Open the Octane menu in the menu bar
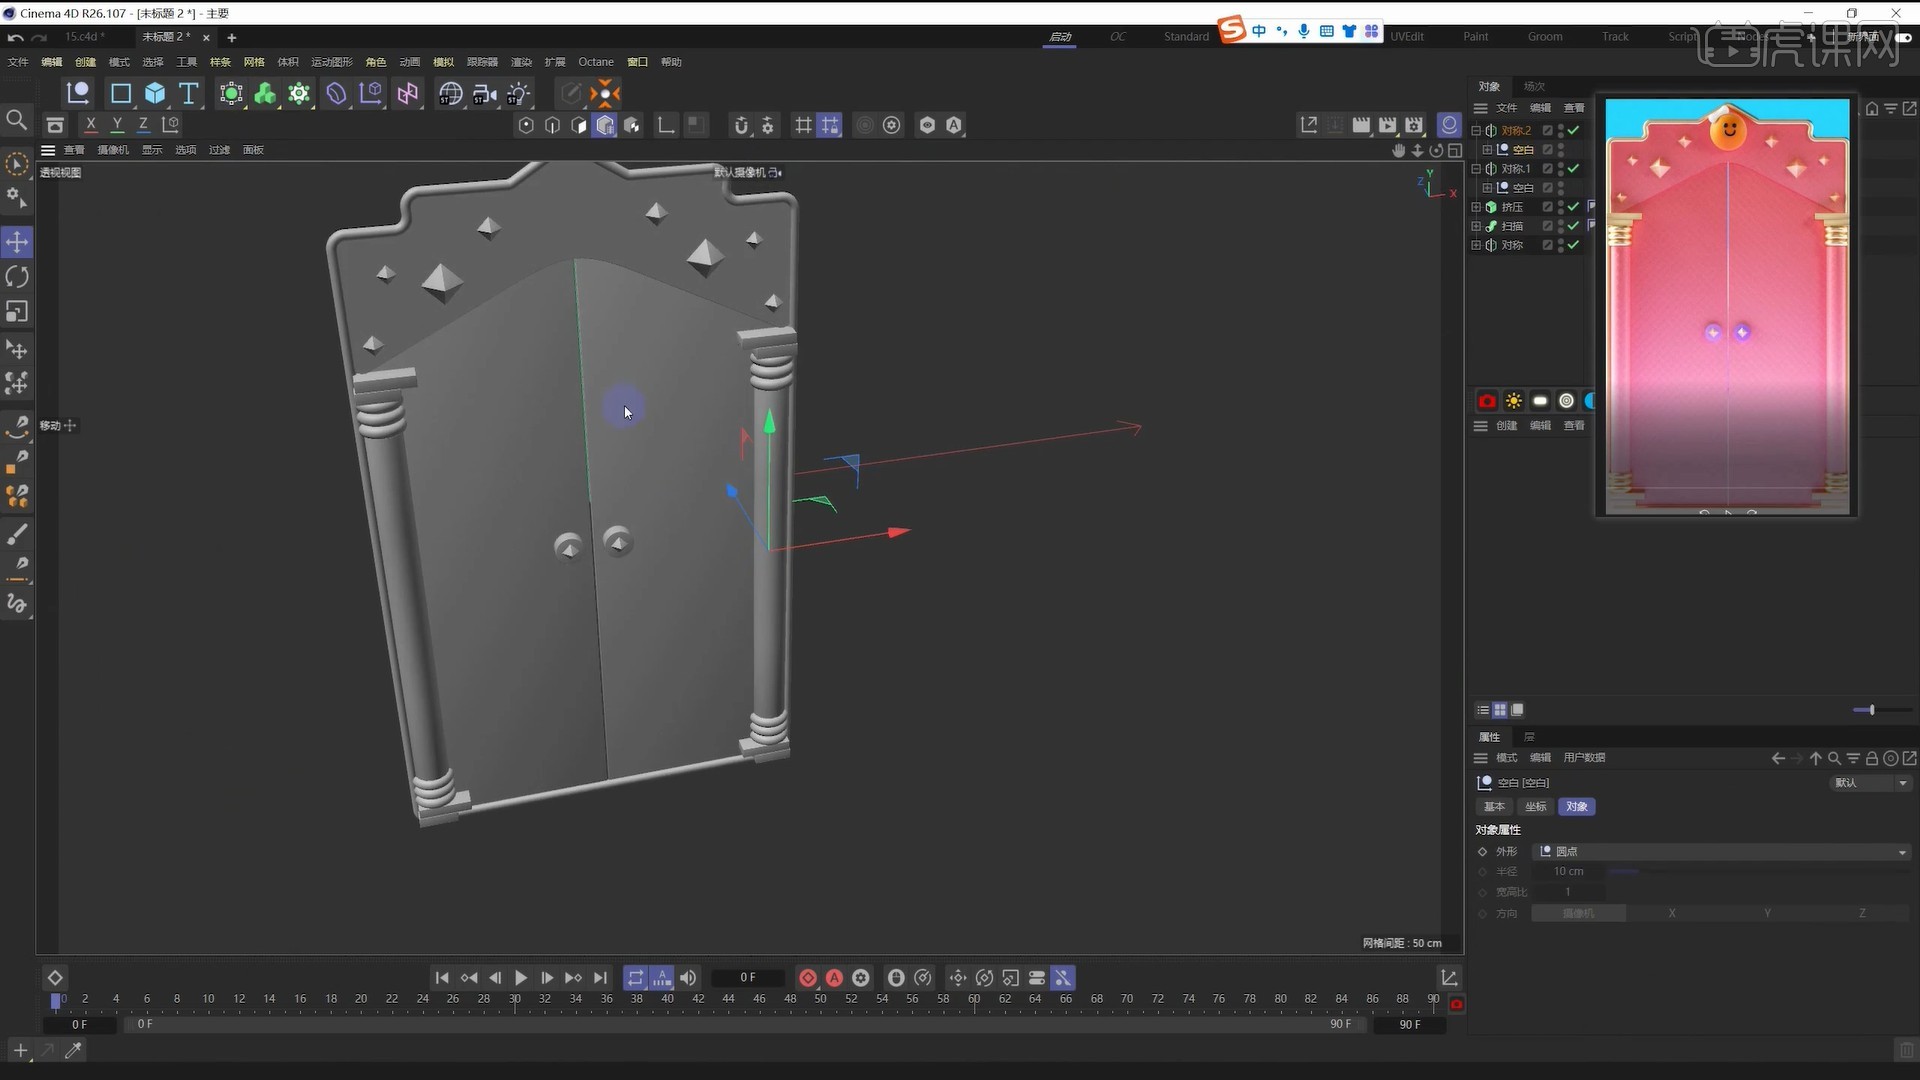The height and width of the screenshot is (1080, 1920). [x=596, y=61]
